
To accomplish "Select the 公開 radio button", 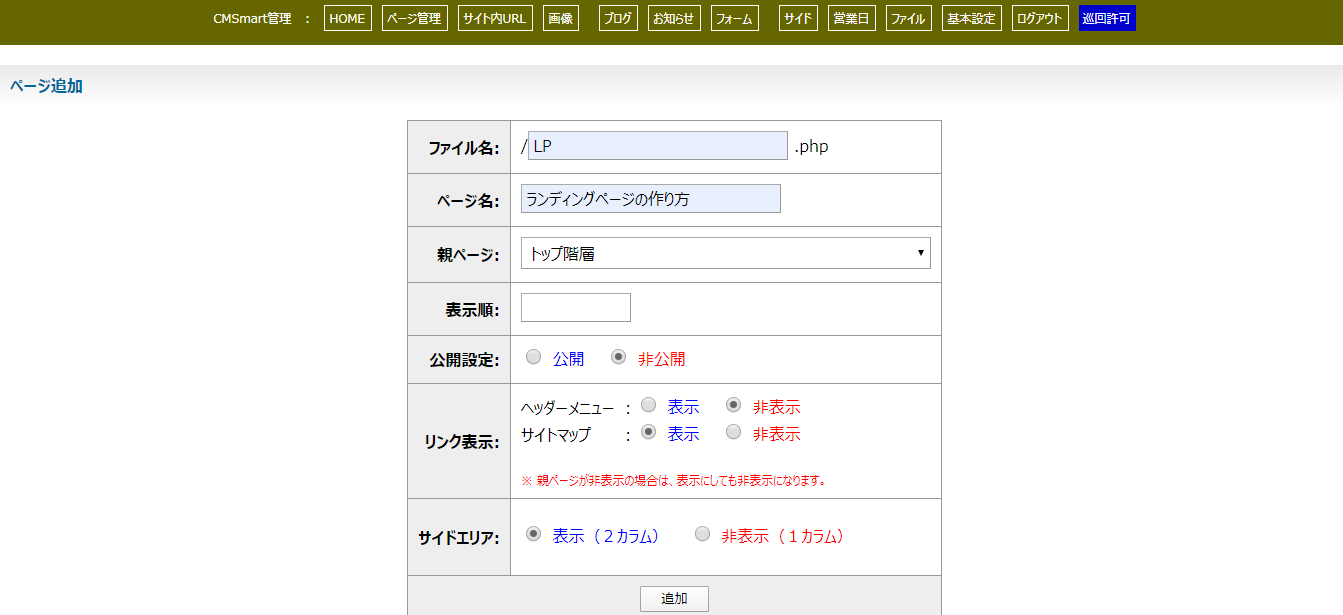I will pos(534,357).
